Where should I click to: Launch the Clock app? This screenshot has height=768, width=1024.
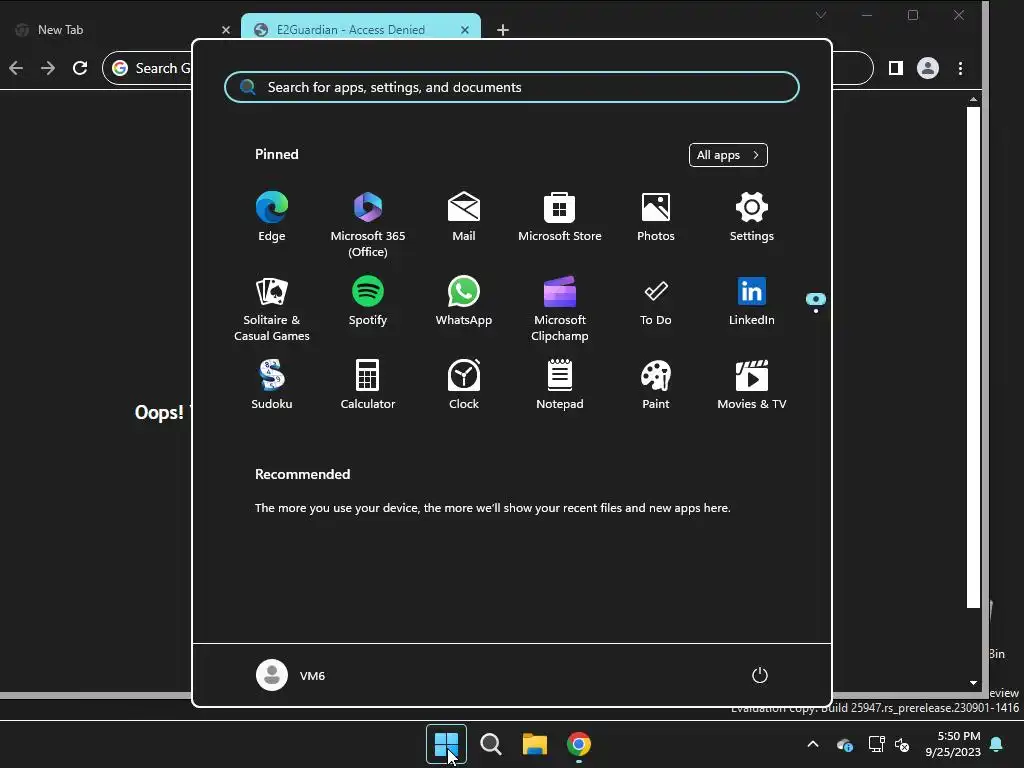(464, 385)
